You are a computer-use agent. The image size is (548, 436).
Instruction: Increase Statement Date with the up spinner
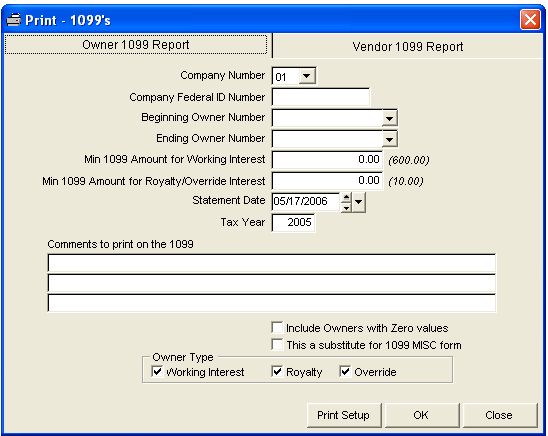click(346, 198)
